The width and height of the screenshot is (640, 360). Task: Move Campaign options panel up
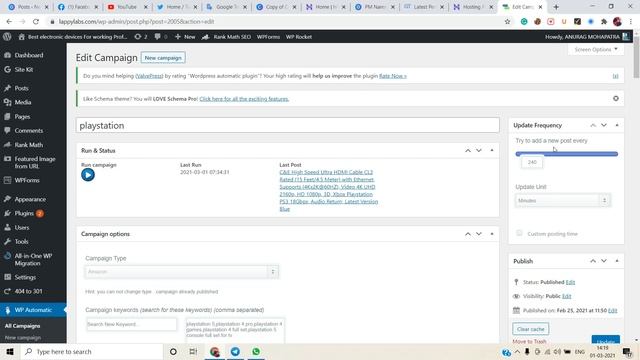click(x=468, y=234)
